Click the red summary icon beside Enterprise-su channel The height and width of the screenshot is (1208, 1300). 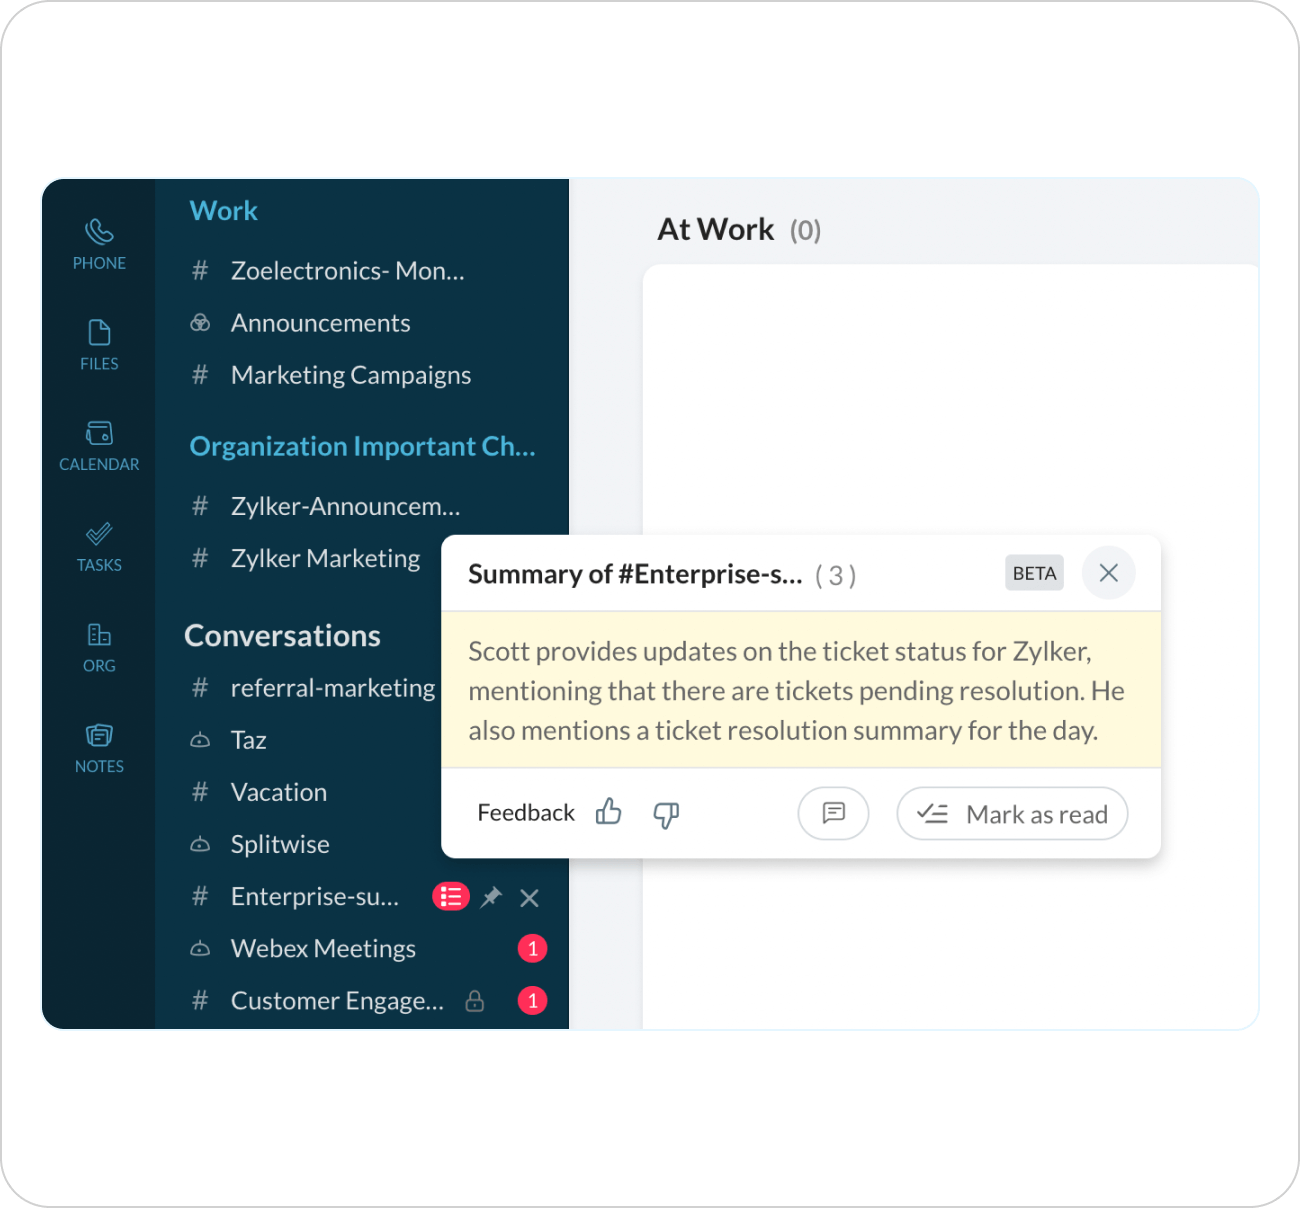click(451, 896)
